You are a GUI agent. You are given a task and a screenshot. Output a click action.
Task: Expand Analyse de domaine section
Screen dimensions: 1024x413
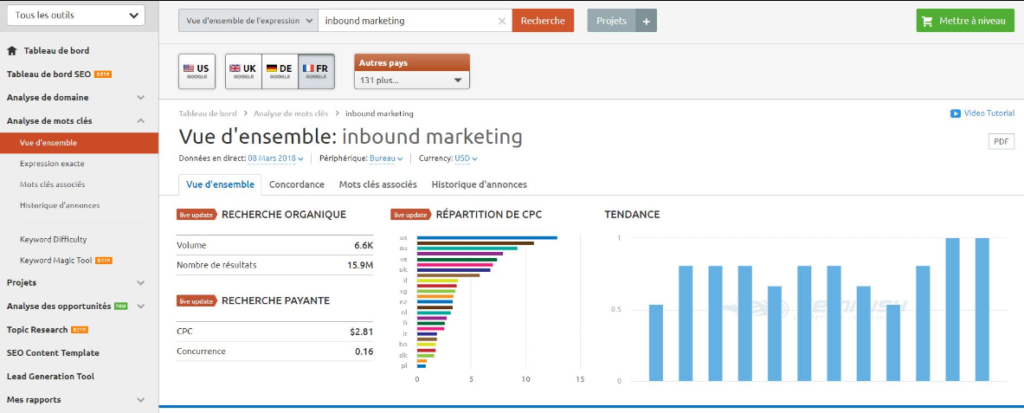(140, 97)
